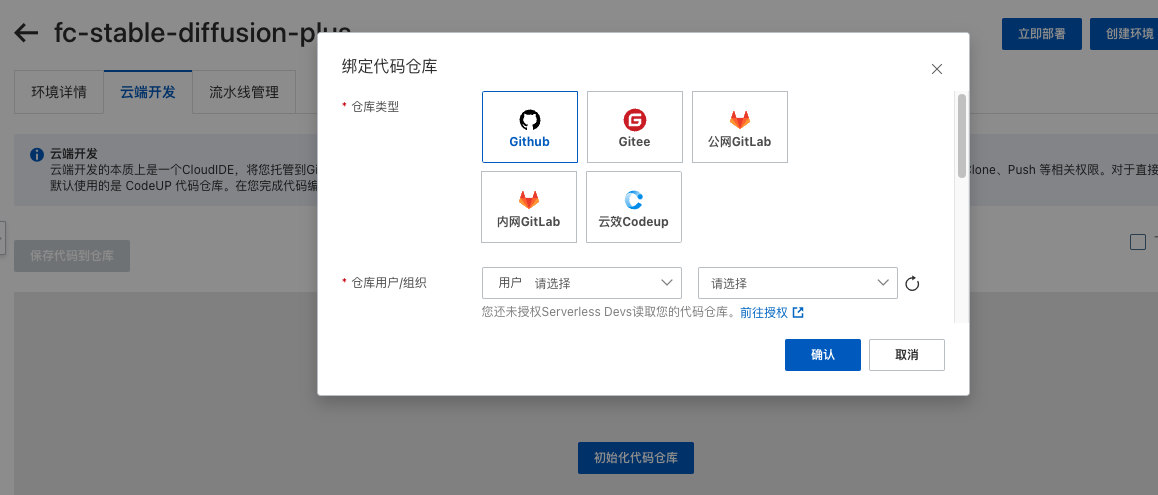Refresh the repository user list icon
This screenshot has height=495, width=1158.
click(912, 284)
